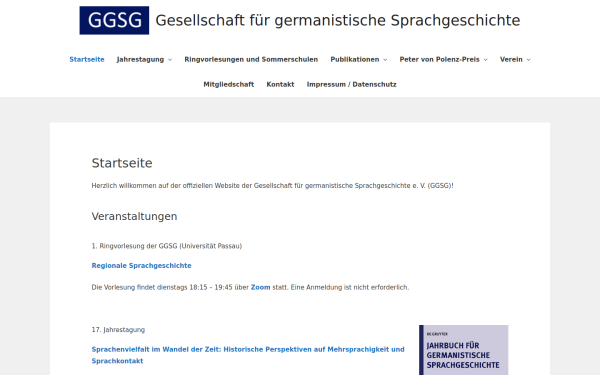
Task: Click the 'Herzlich willkommen' welcome paragraph
Action: [272, 186]
